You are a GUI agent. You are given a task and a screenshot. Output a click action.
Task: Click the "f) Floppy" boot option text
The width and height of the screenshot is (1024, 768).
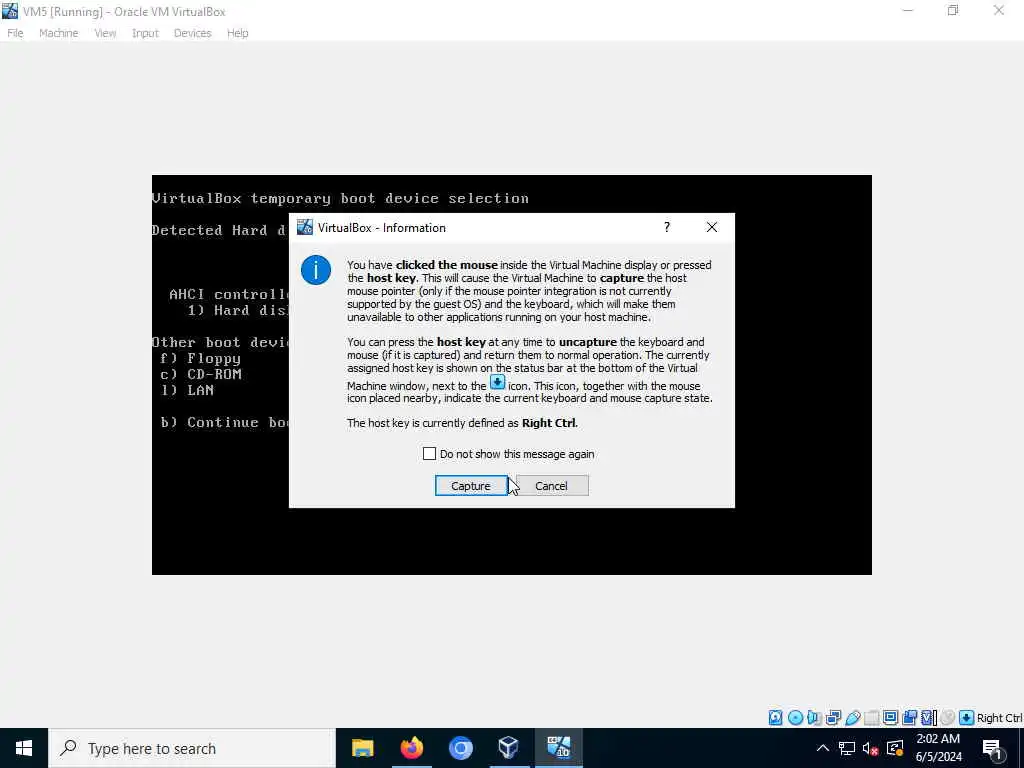coord(200,358)
